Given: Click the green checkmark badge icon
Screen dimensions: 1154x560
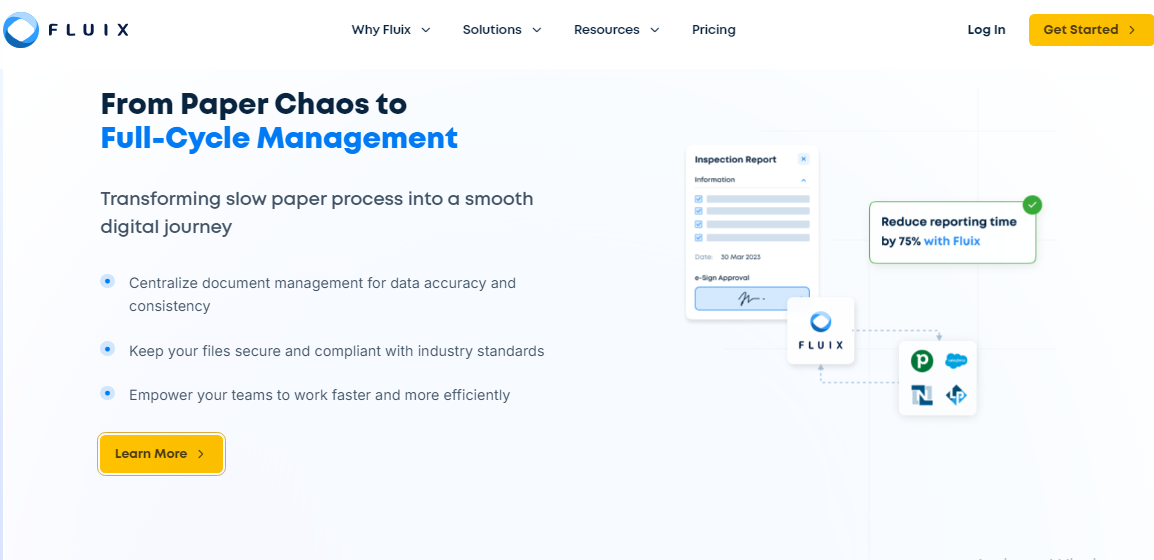Looking at the screenshot, I should (1032, 205).
